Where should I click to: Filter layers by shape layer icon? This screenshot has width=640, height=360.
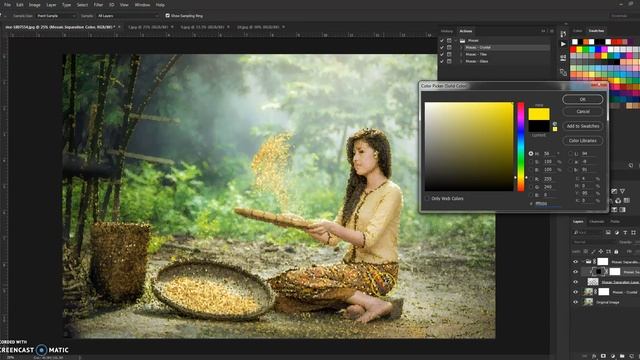point(633,232)
